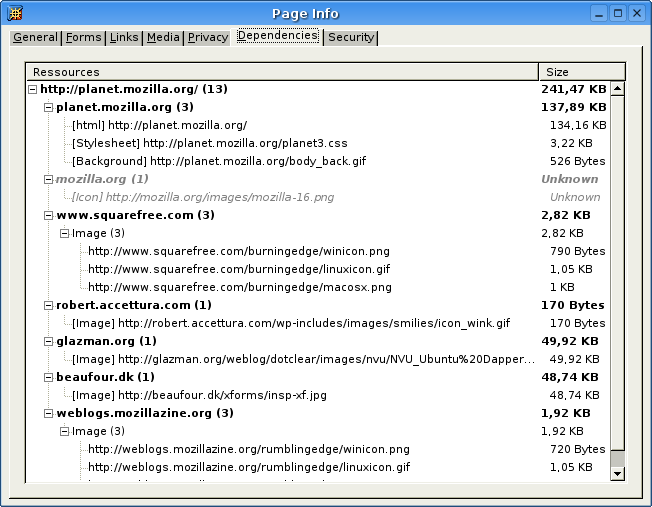Click the scrollbar down arrow

(x=617, y=473)
